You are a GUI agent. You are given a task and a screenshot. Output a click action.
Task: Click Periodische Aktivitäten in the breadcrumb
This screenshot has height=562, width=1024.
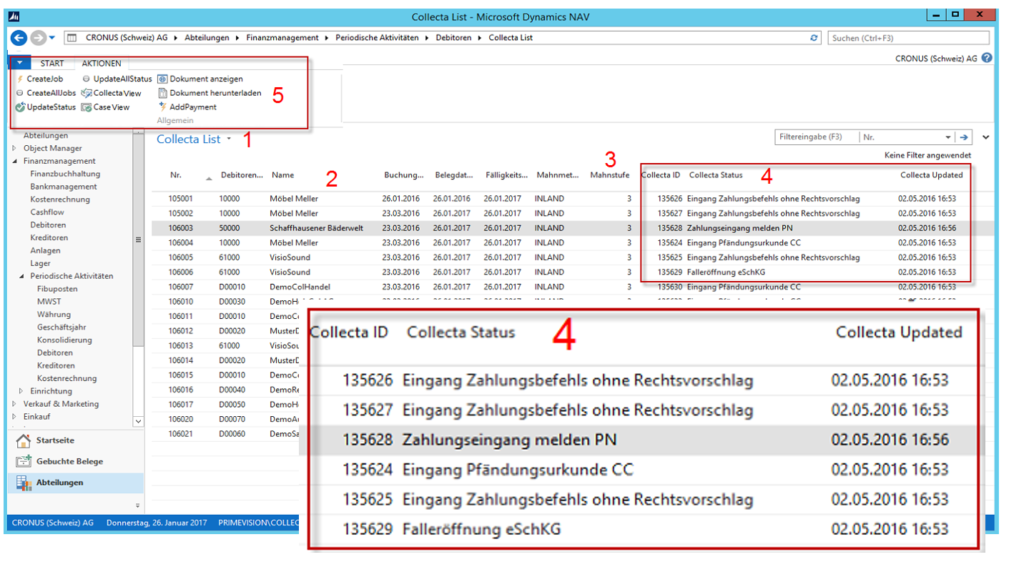point(377,38)
